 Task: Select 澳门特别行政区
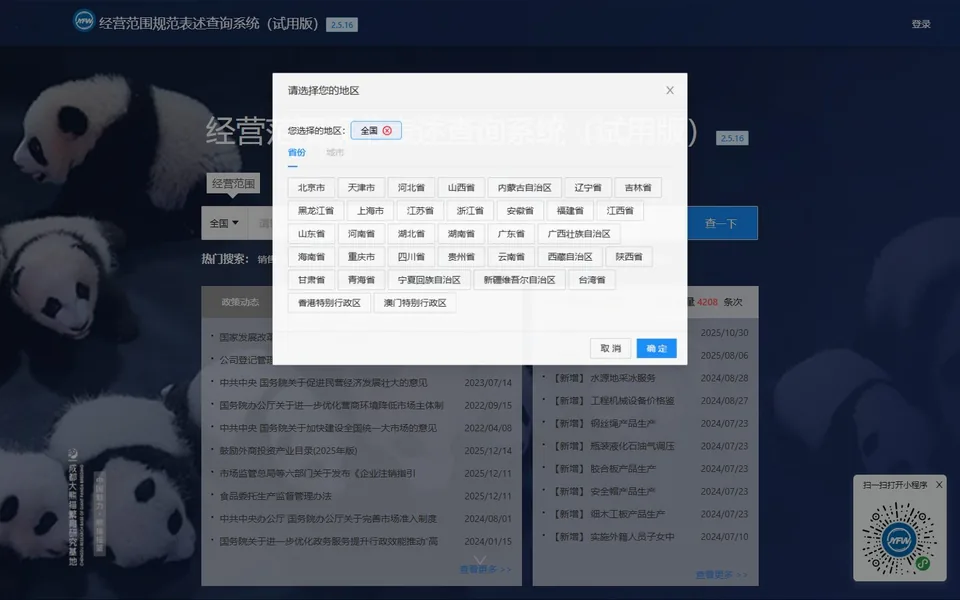(415, 303)
